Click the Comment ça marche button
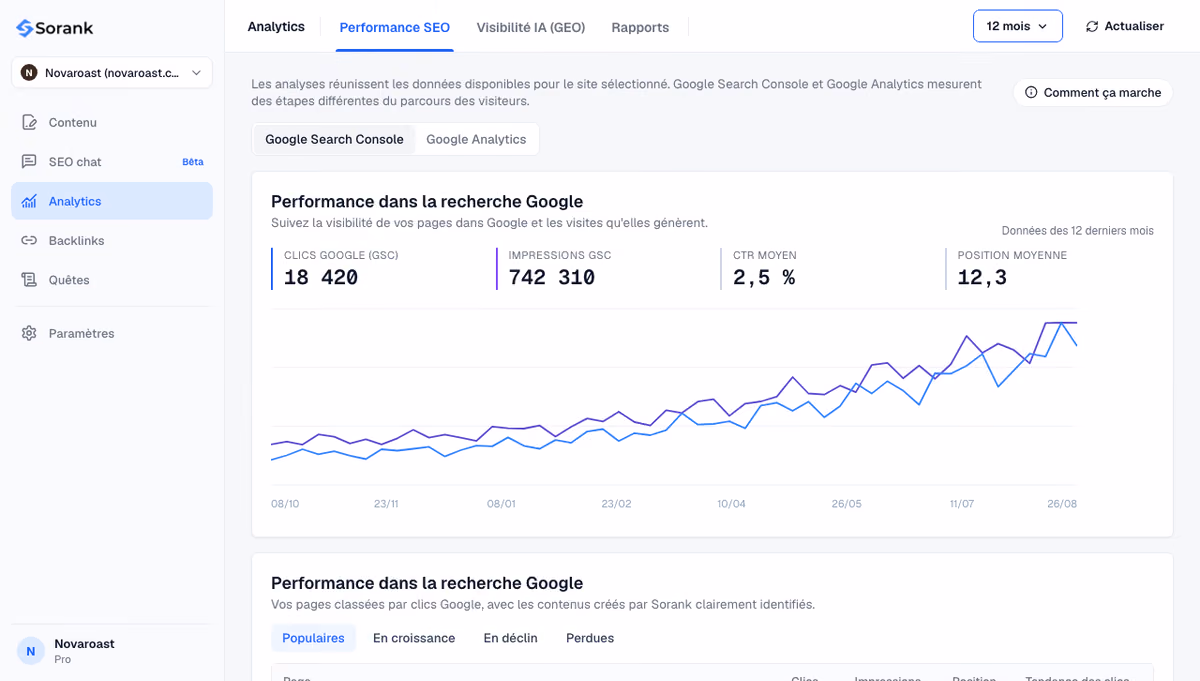1200x681 pixels. (x=1093, y=93)
